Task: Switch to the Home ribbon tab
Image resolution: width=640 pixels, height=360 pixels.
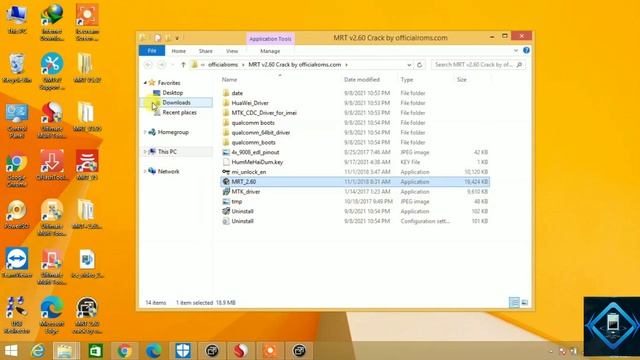Action: (x=178, y=51)
